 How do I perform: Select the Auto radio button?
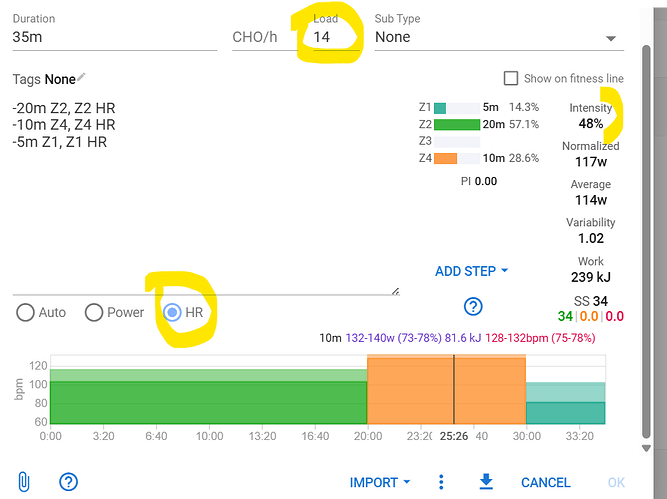[26, 312]
